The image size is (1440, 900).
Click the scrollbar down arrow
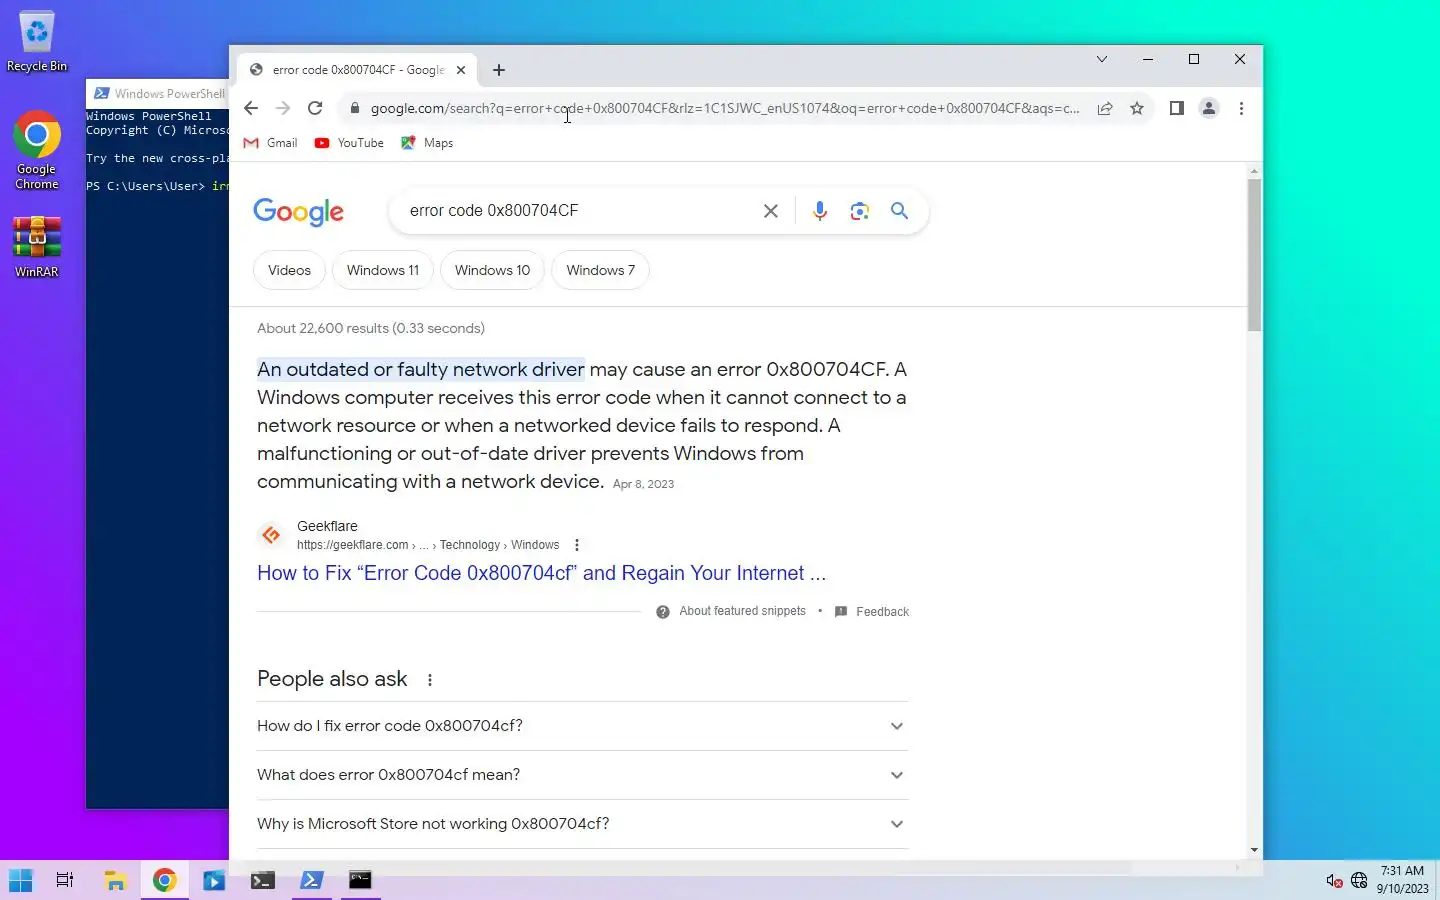(1254, 850)
